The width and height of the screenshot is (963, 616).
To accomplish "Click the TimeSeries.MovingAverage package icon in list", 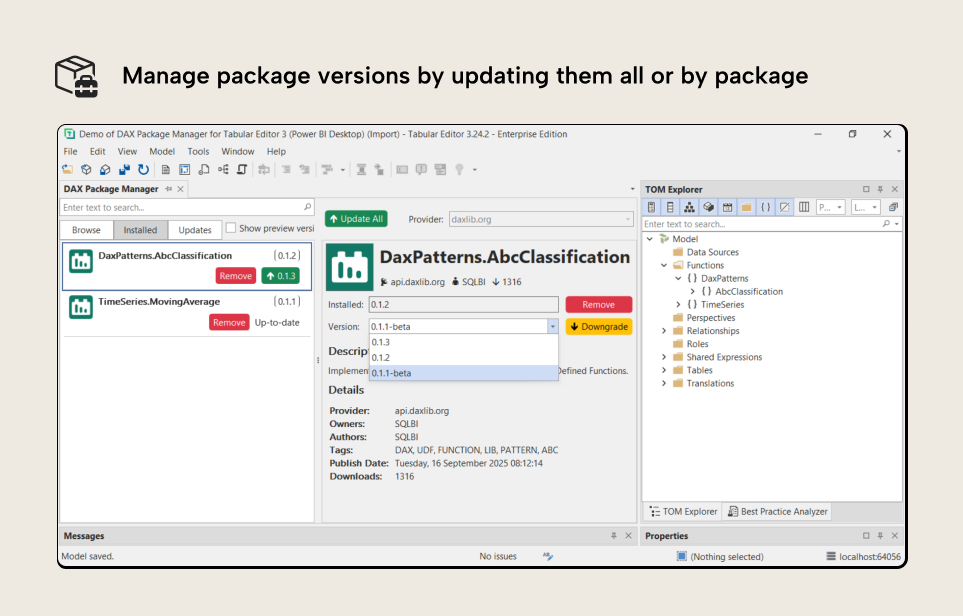I will click(x=80, y=307).
